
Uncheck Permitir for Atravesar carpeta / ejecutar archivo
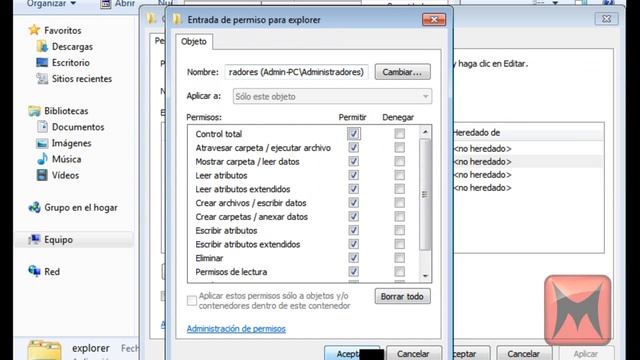tap(353, 147)
